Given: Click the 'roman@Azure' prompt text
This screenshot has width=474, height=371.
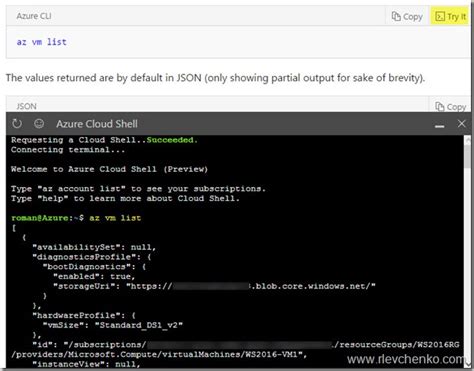Looking at the screenshot, I should 40,218.
